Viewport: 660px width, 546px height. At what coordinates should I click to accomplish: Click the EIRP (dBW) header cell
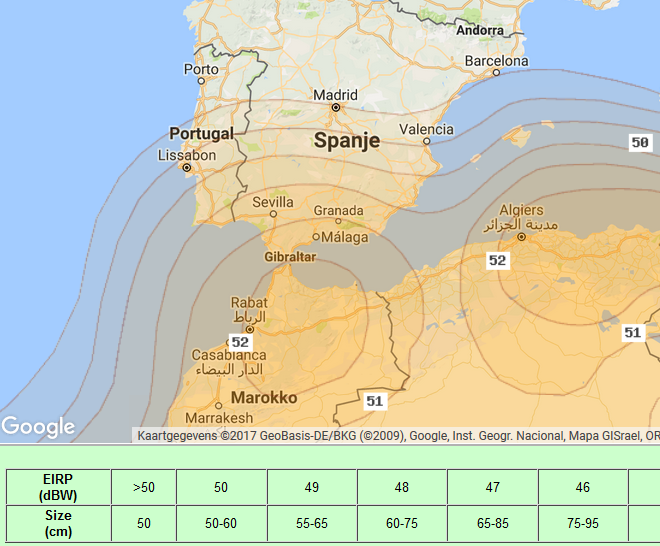click(57, 487)
